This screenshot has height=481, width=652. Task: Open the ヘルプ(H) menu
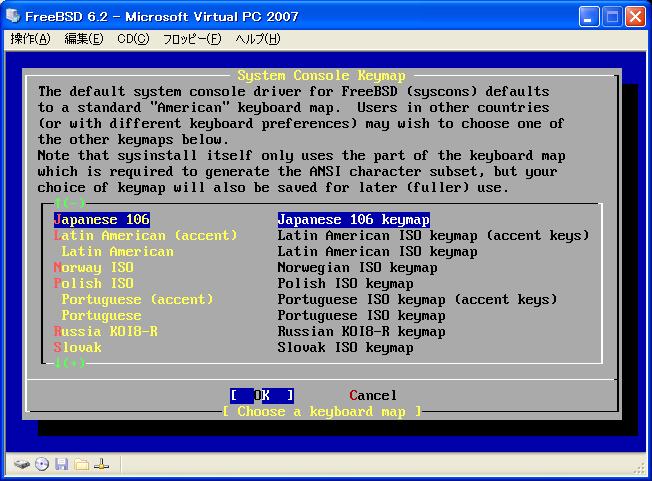click(x=258, y=39)
